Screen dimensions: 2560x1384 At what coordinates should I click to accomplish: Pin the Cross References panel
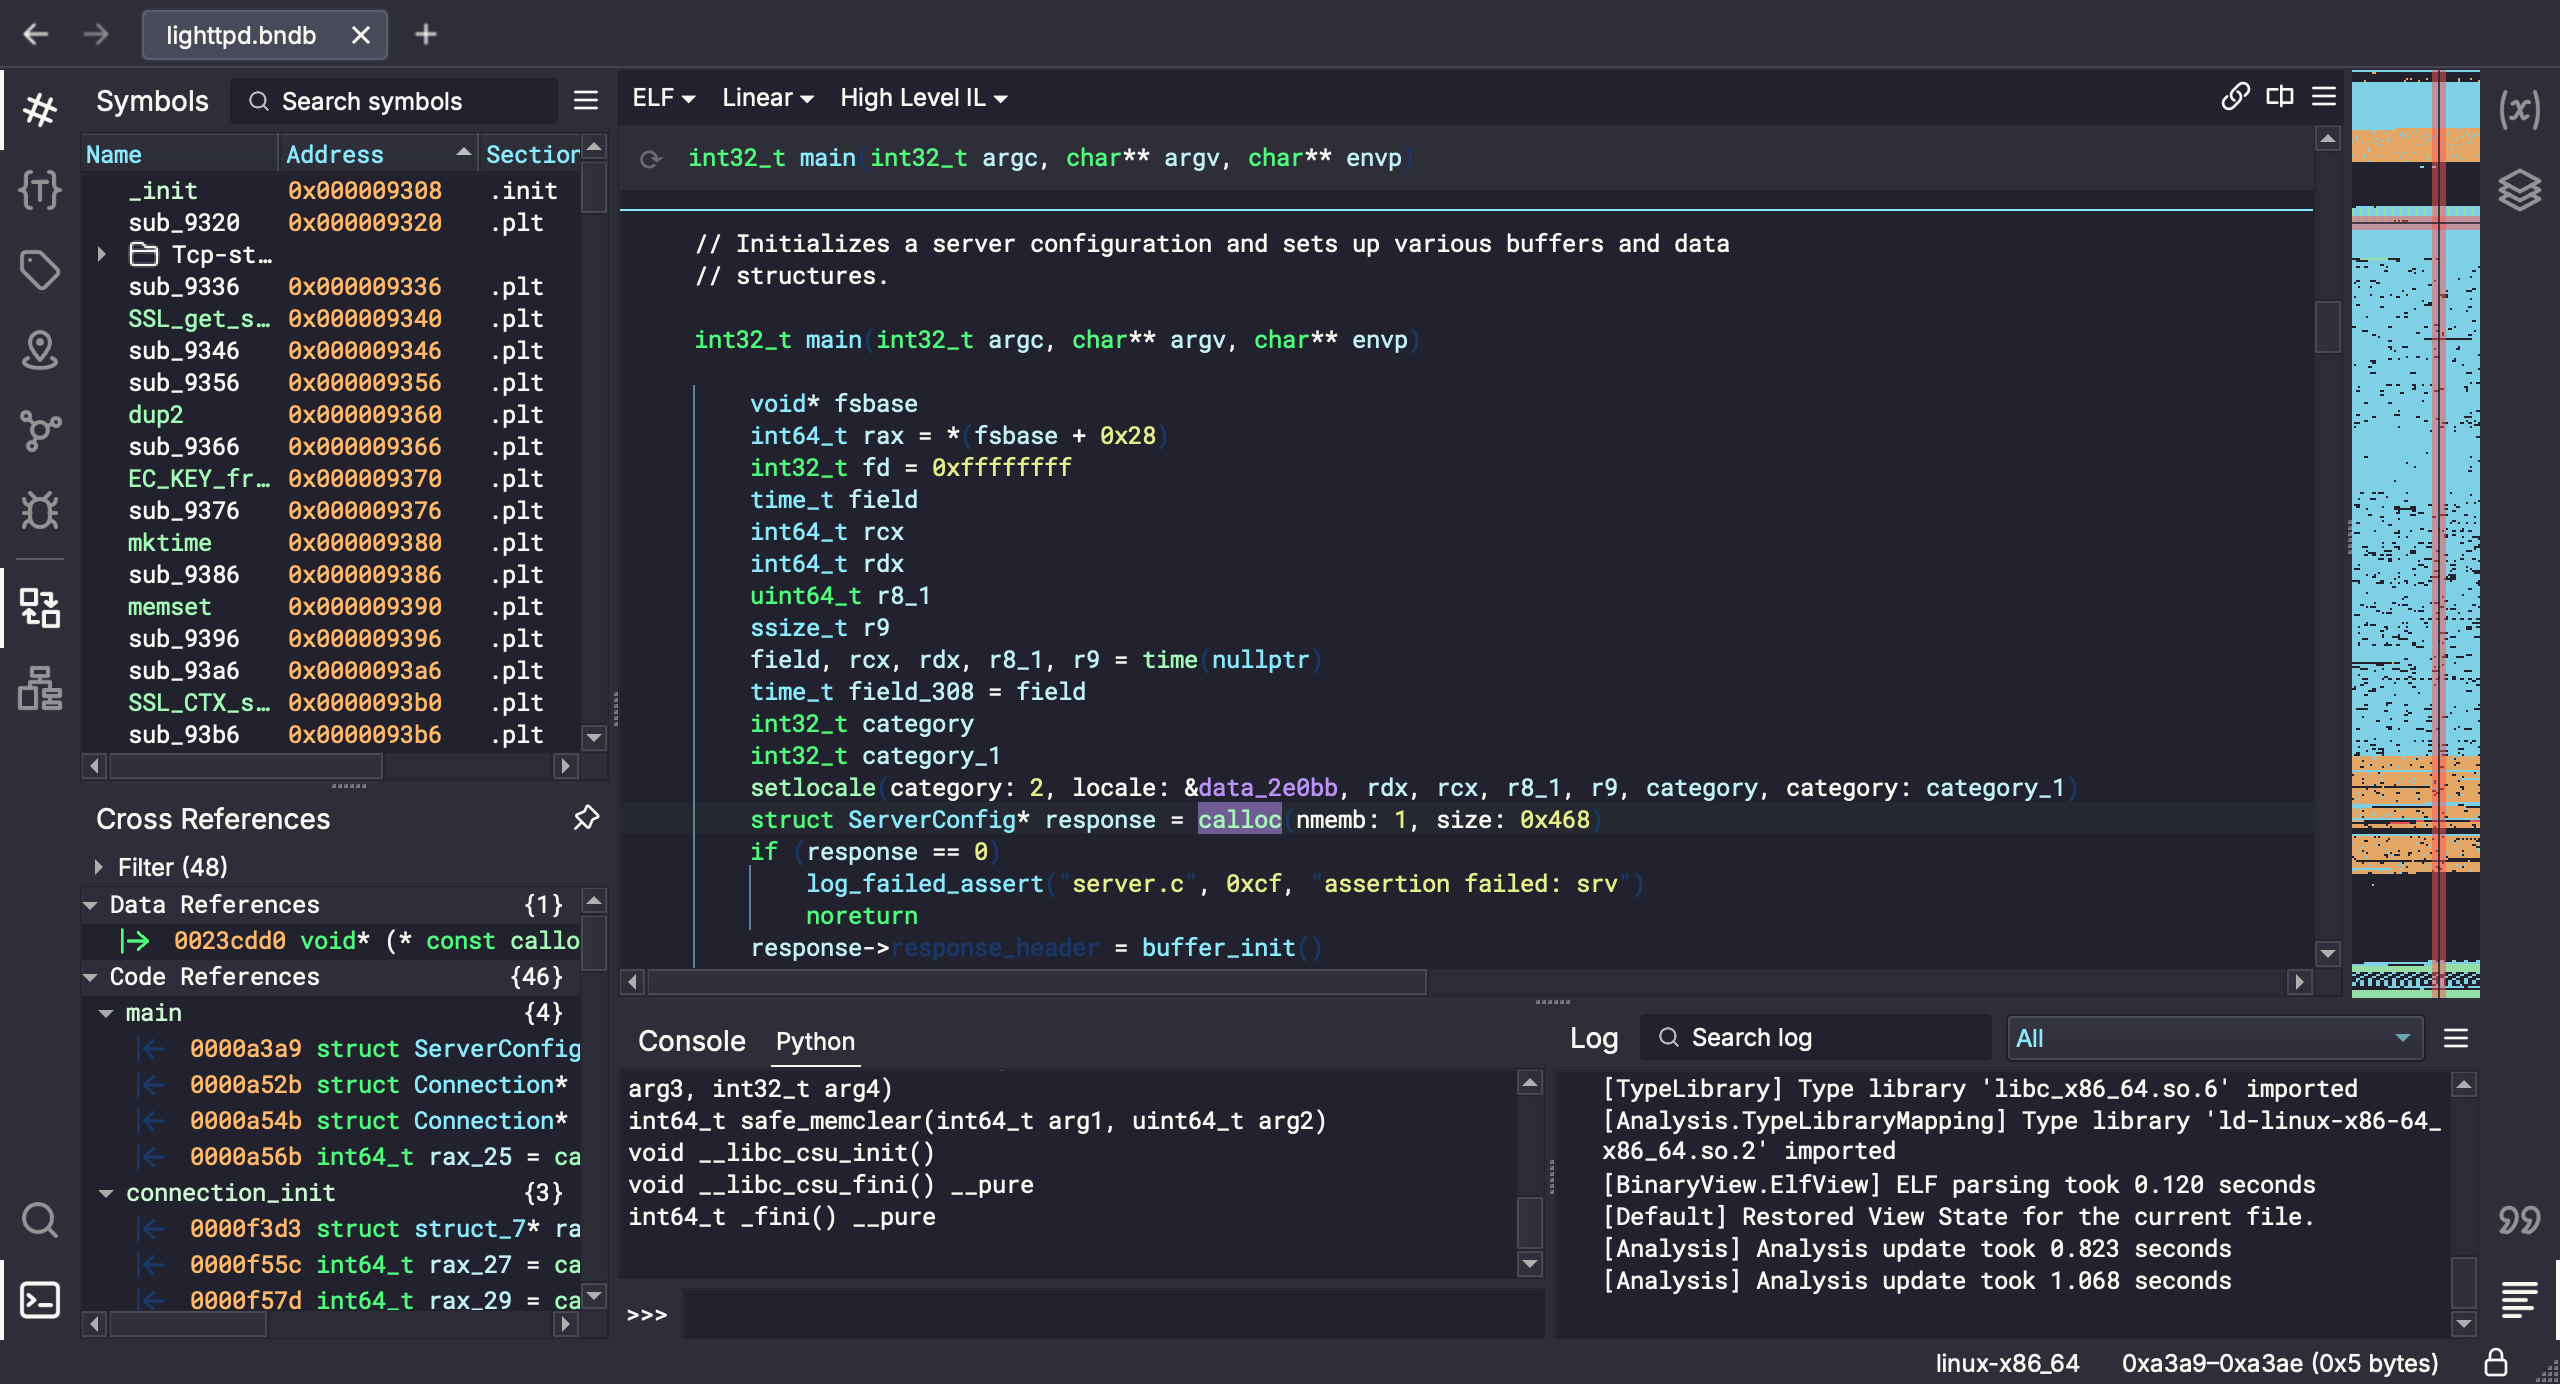586,818
